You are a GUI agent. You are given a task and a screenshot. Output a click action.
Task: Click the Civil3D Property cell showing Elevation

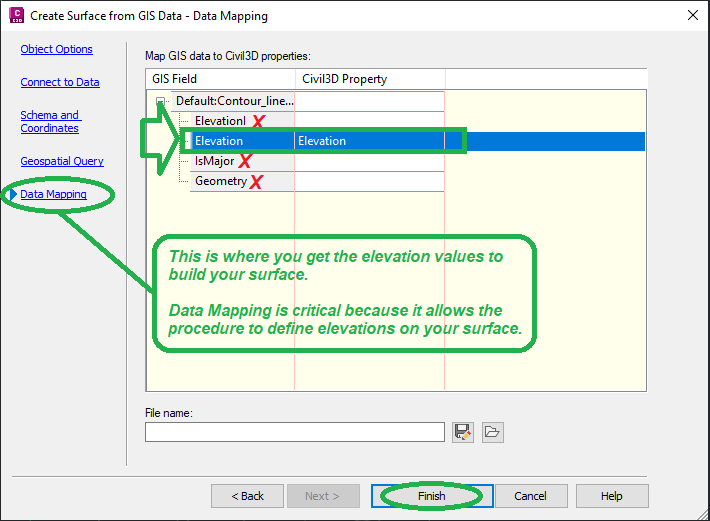coord(369,141)
